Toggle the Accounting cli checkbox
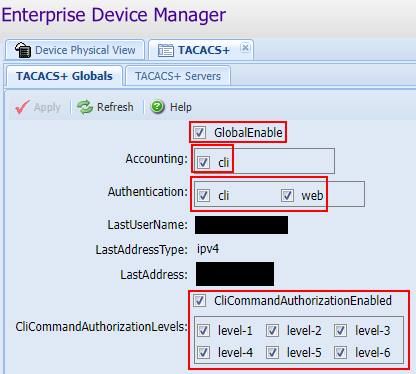The width and height of the screenshot is (416, 374). point(203,162)
